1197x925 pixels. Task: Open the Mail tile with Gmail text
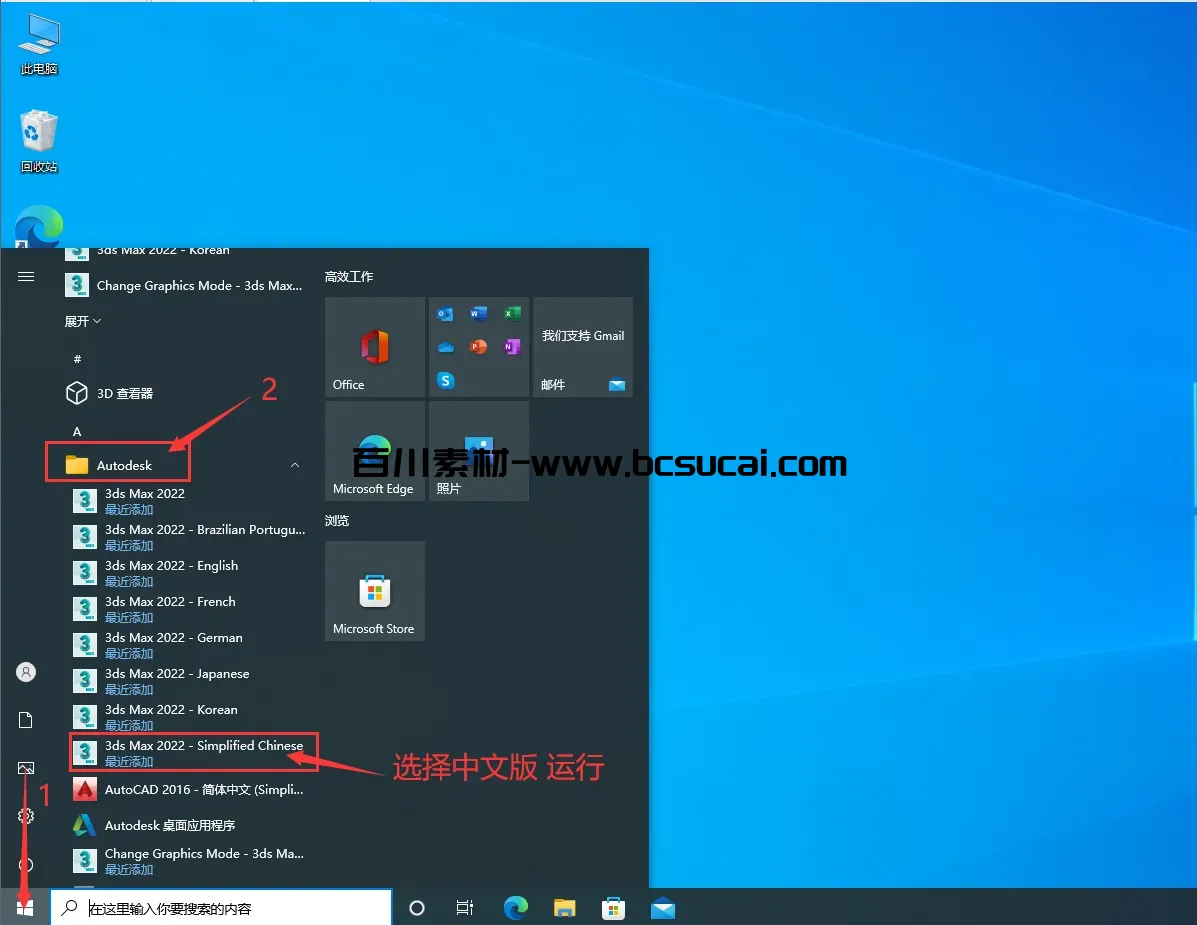[x=582, y=346]
